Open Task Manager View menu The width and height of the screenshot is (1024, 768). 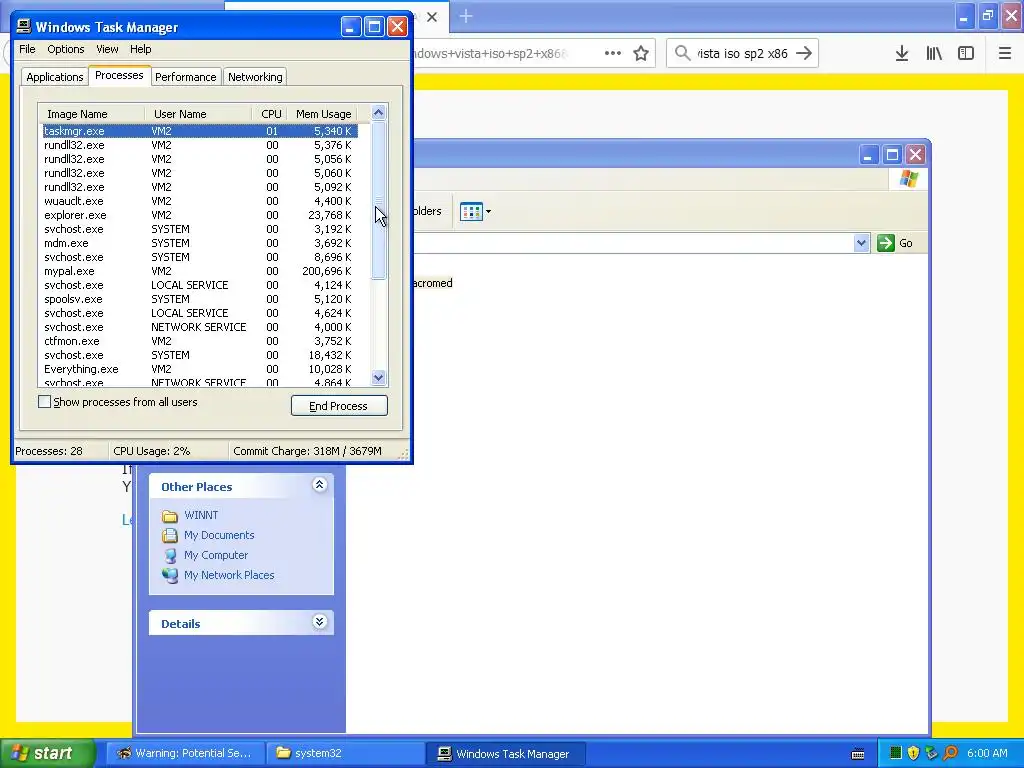click(107, 49)
